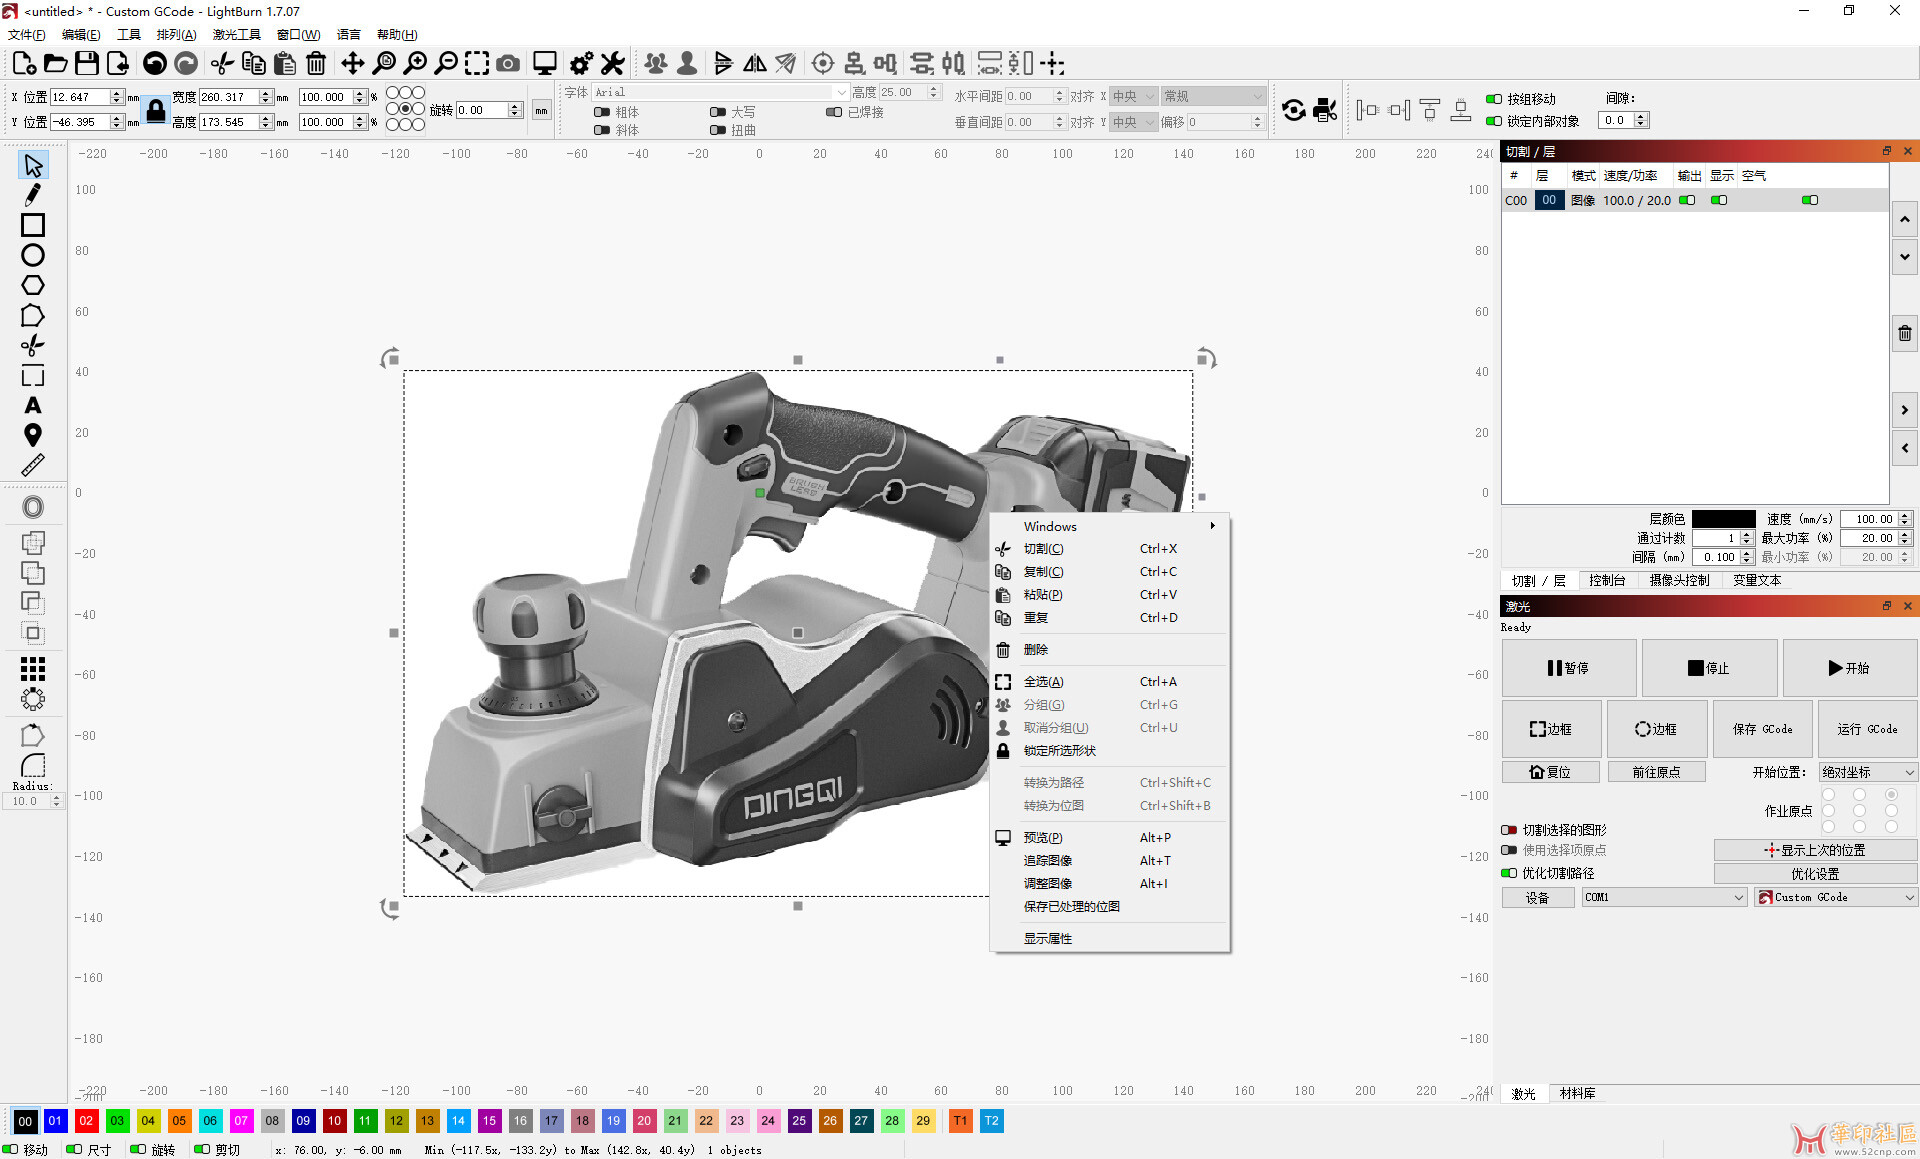1920x1159 pixels.
Task: Click the Open File folder icon
Action: pyautogui.click(x=56, y=64)
